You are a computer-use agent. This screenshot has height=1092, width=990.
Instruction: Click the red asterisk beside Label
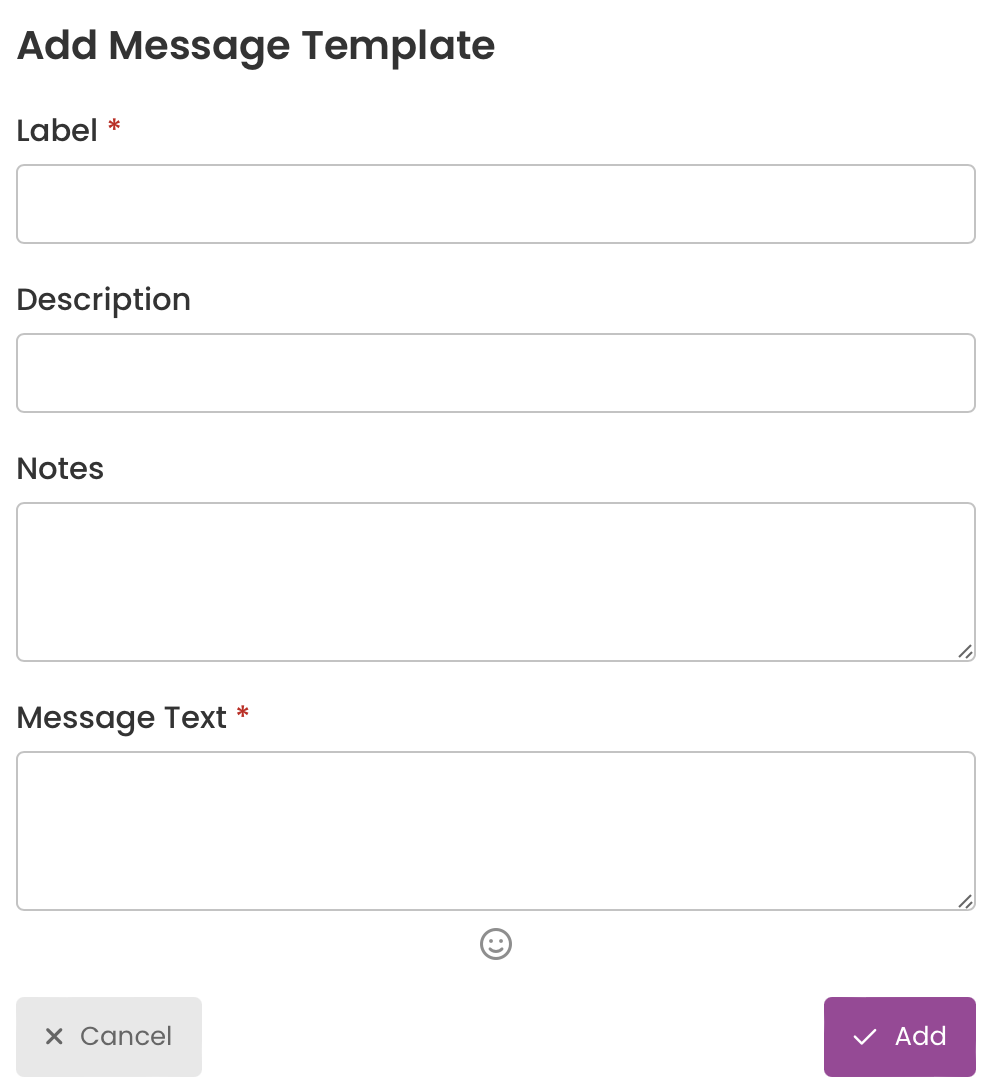pyautogui.click(x=114, y=126)
